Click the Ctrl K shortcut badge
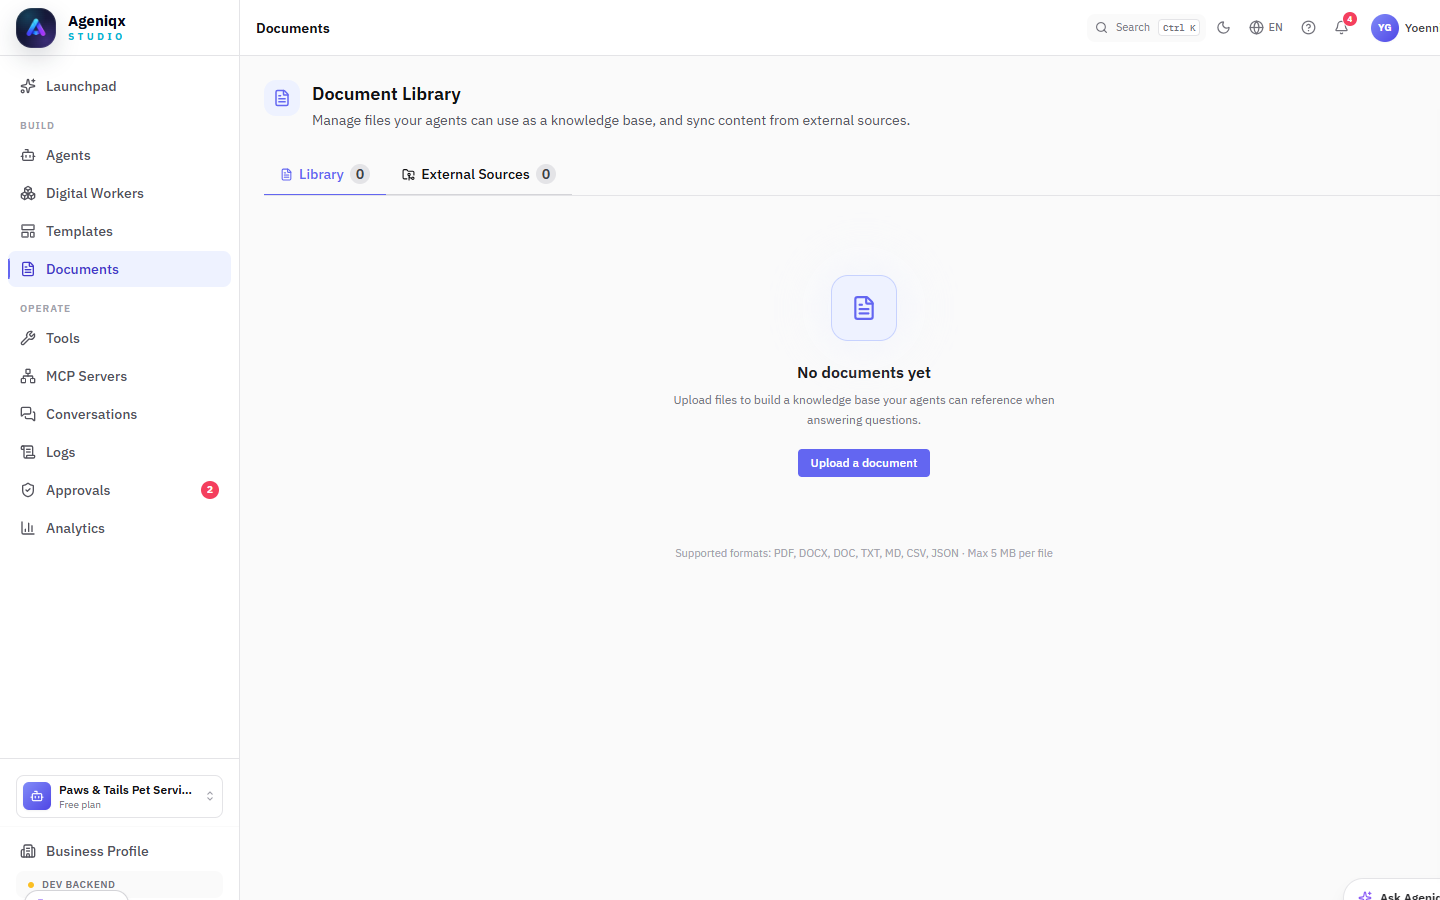 (x=1179, y=28)
